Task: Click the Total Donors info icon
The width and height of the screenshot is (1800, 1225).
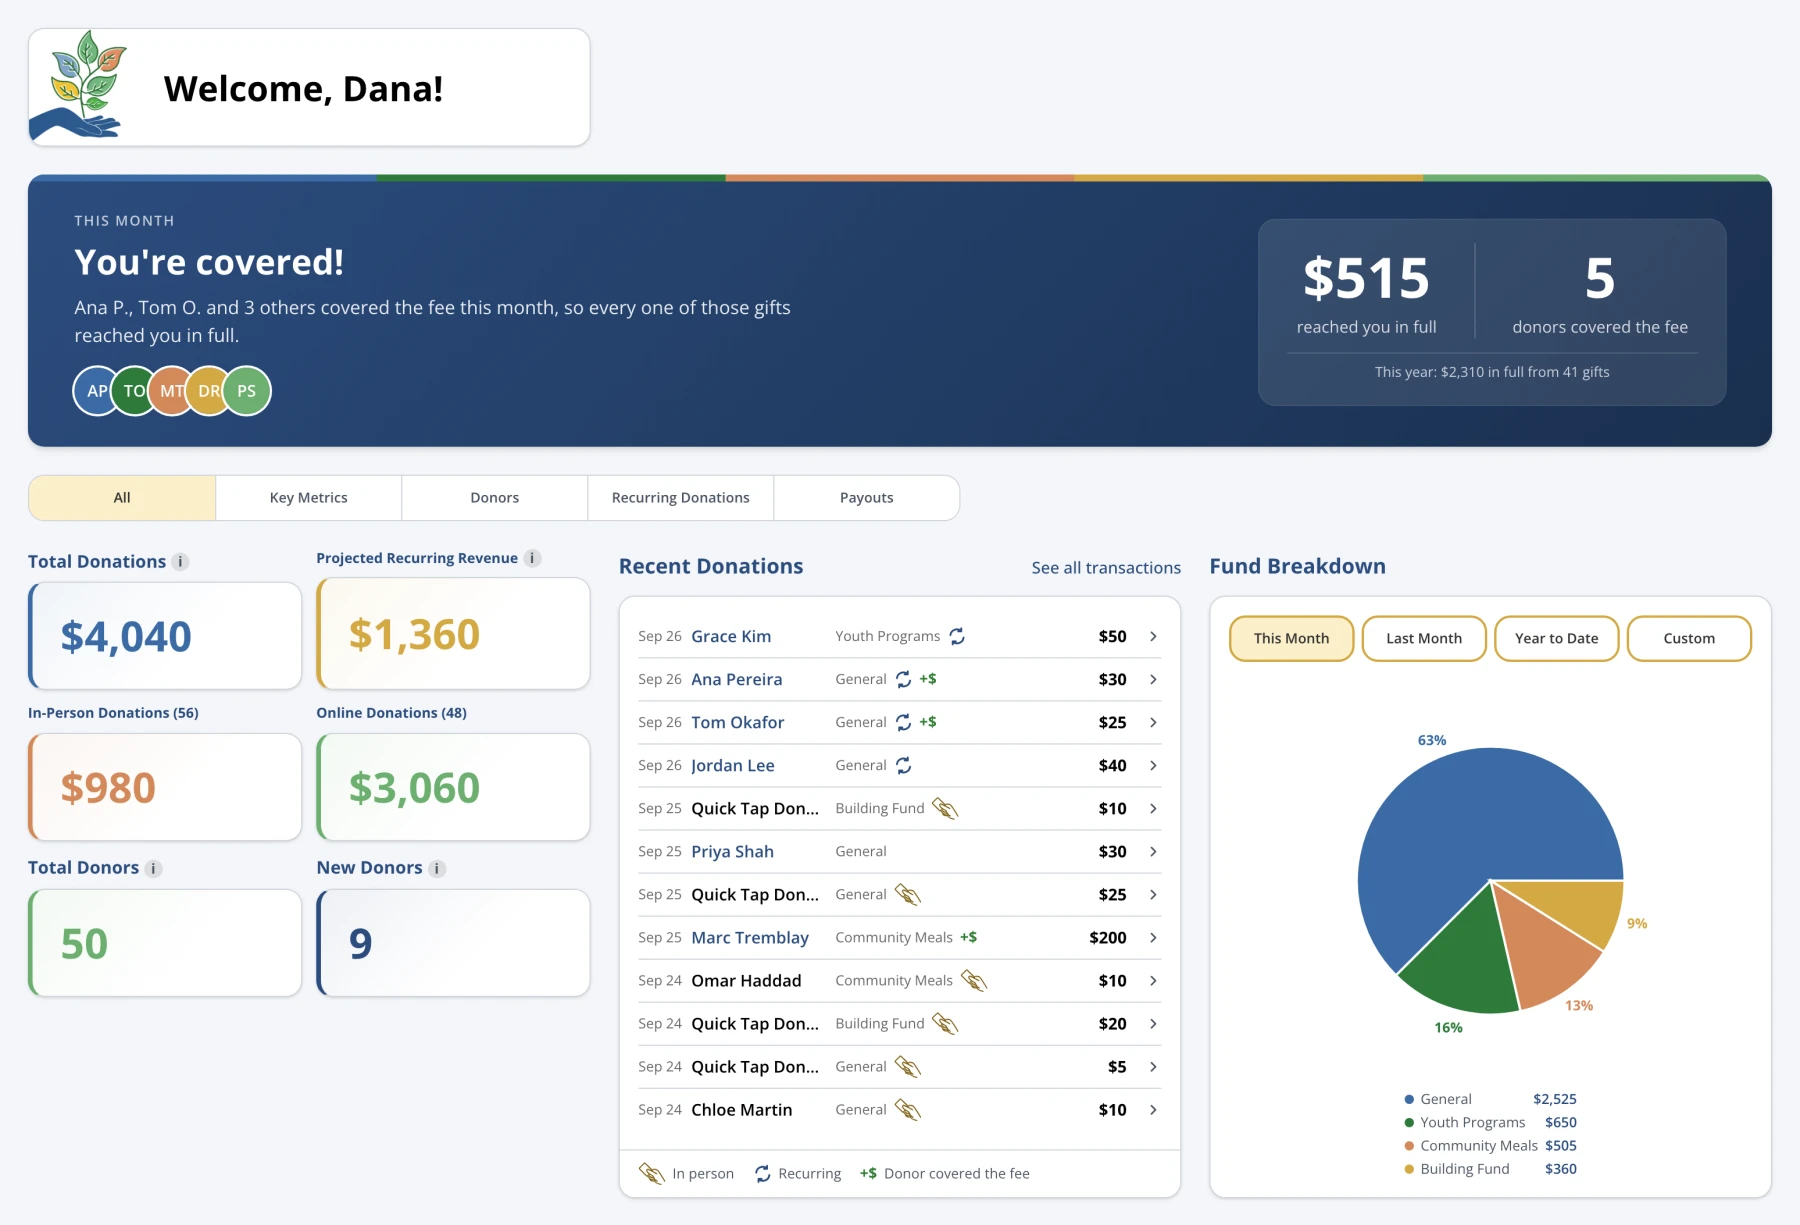Action: (153, 868)
